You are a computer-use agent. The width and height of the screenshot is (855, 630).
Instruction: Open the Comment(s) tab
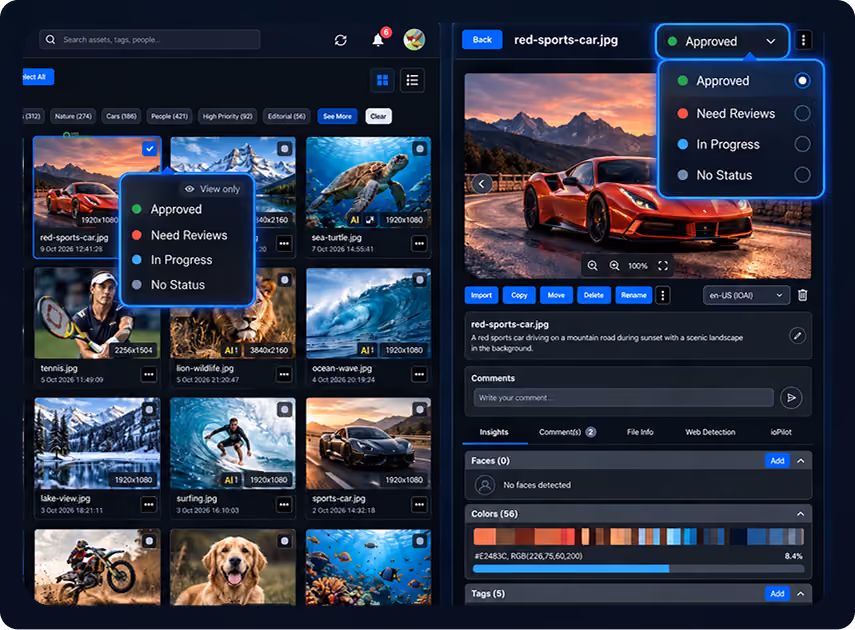tap(567, 432)
